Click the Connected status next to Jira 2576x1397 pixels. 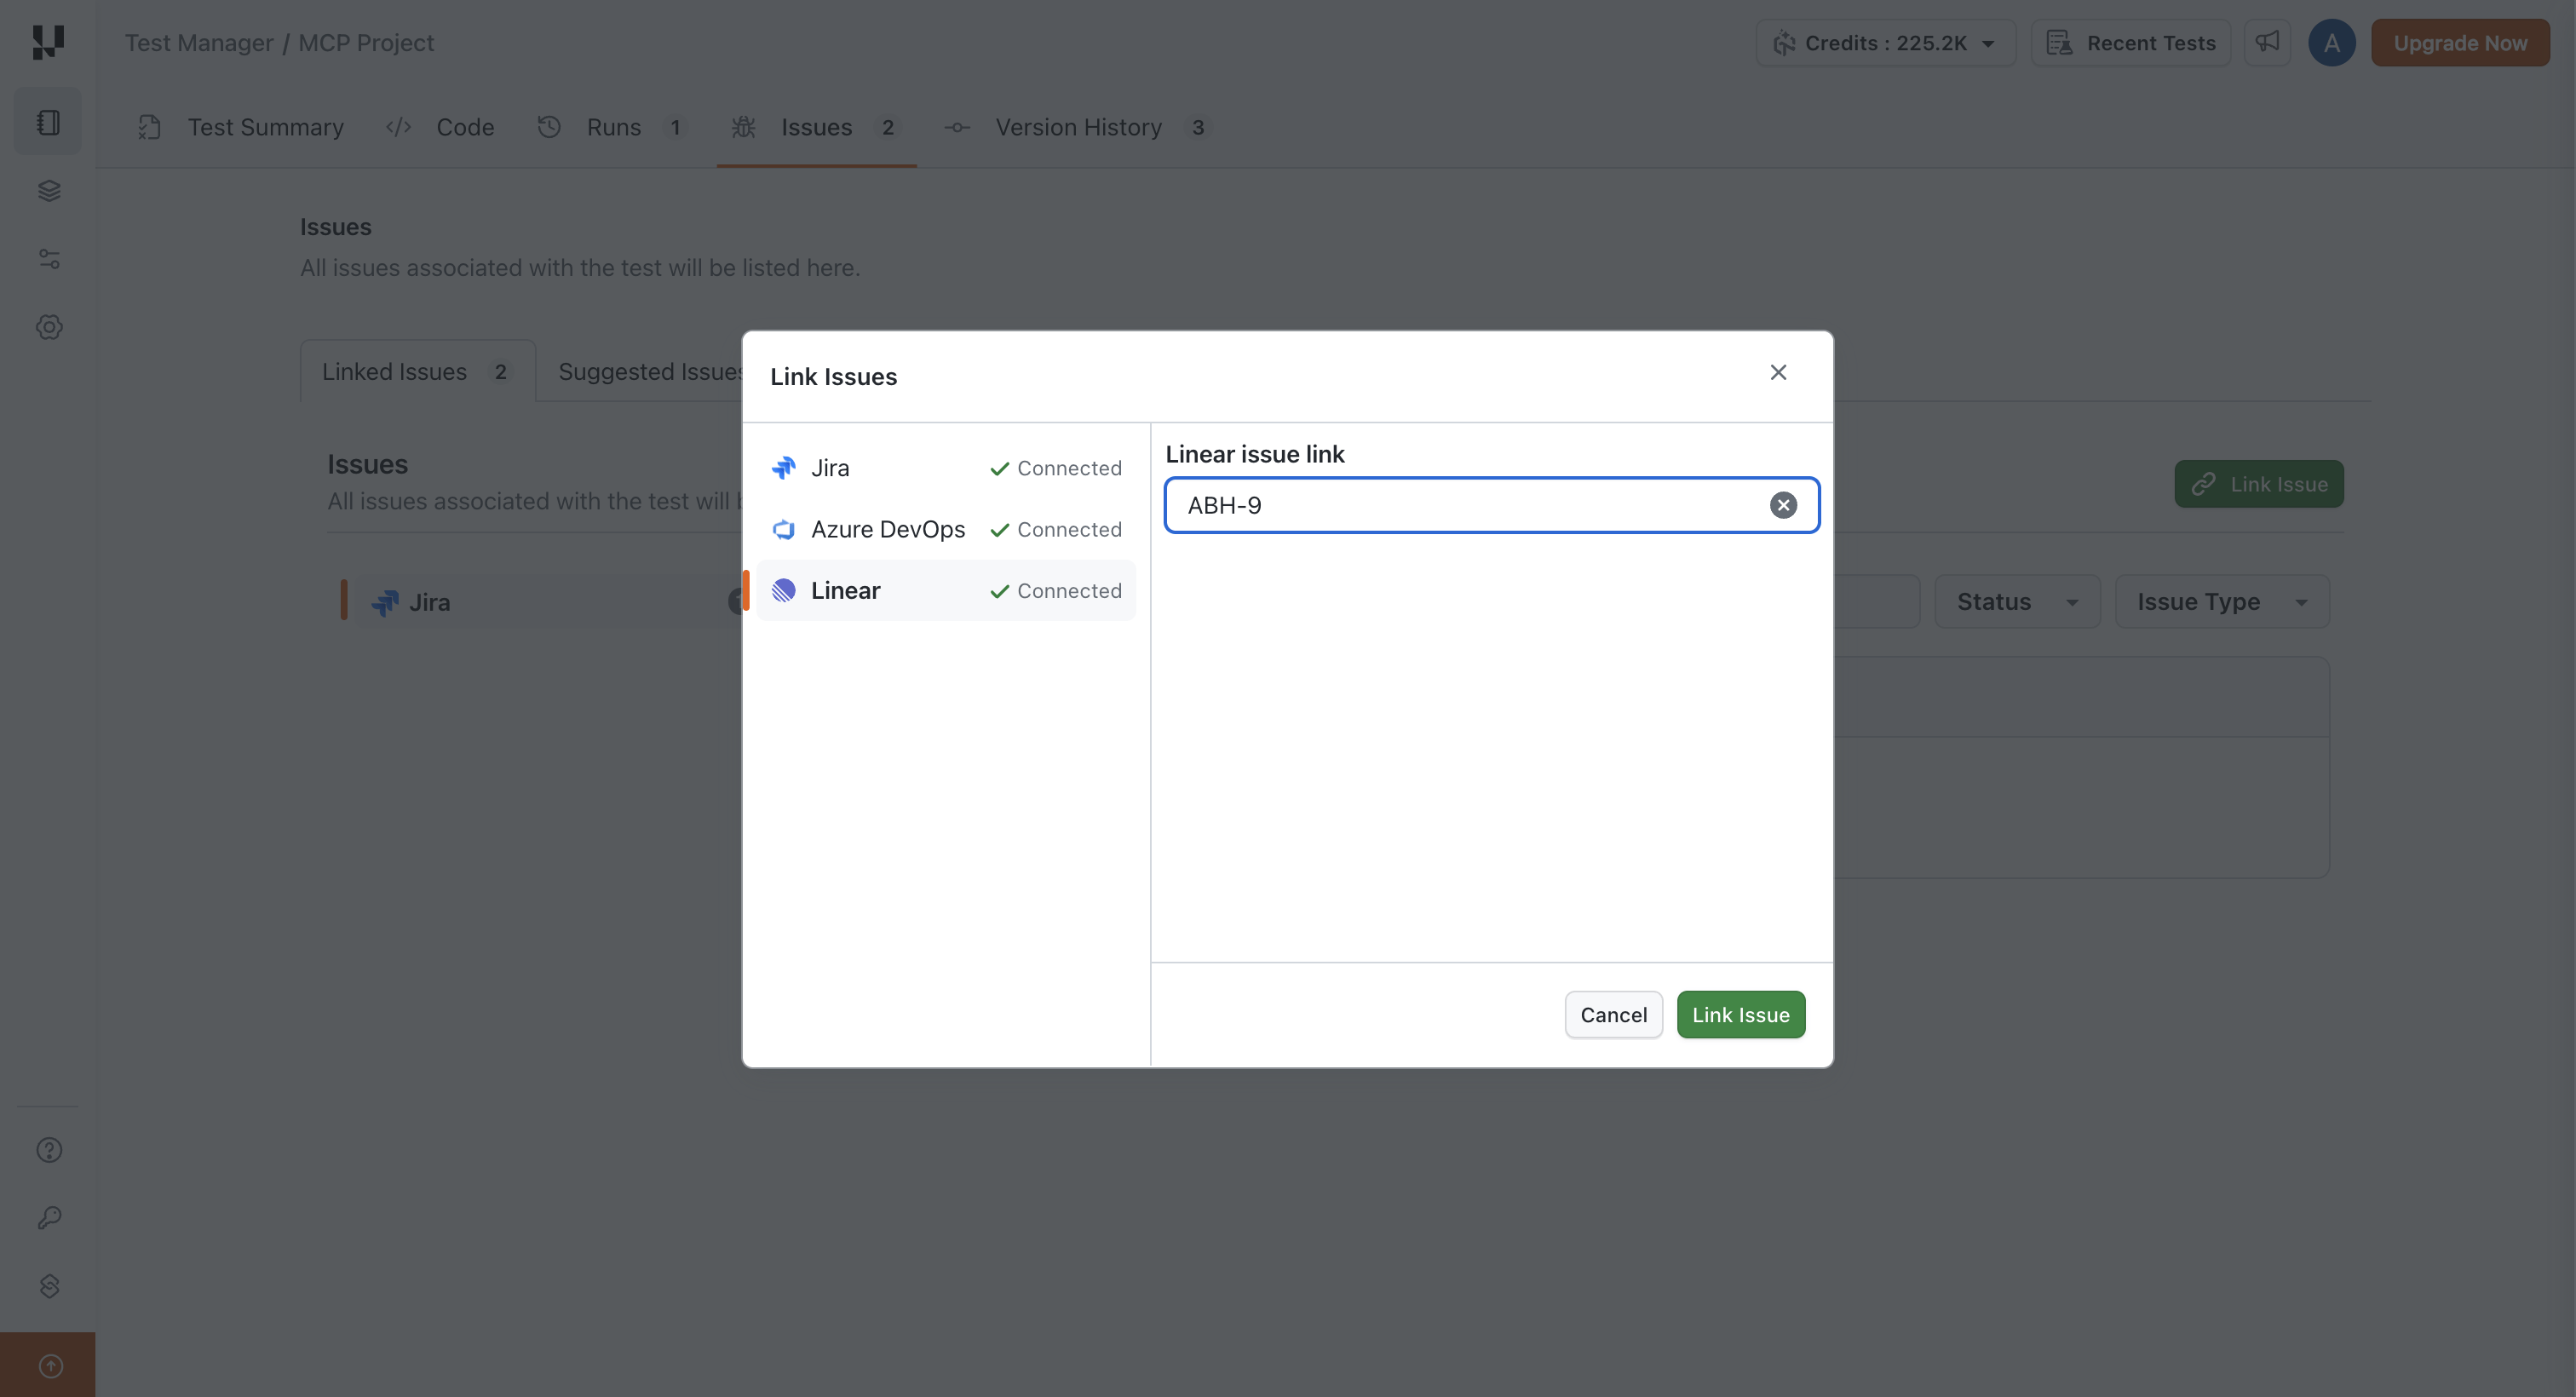1056,468
